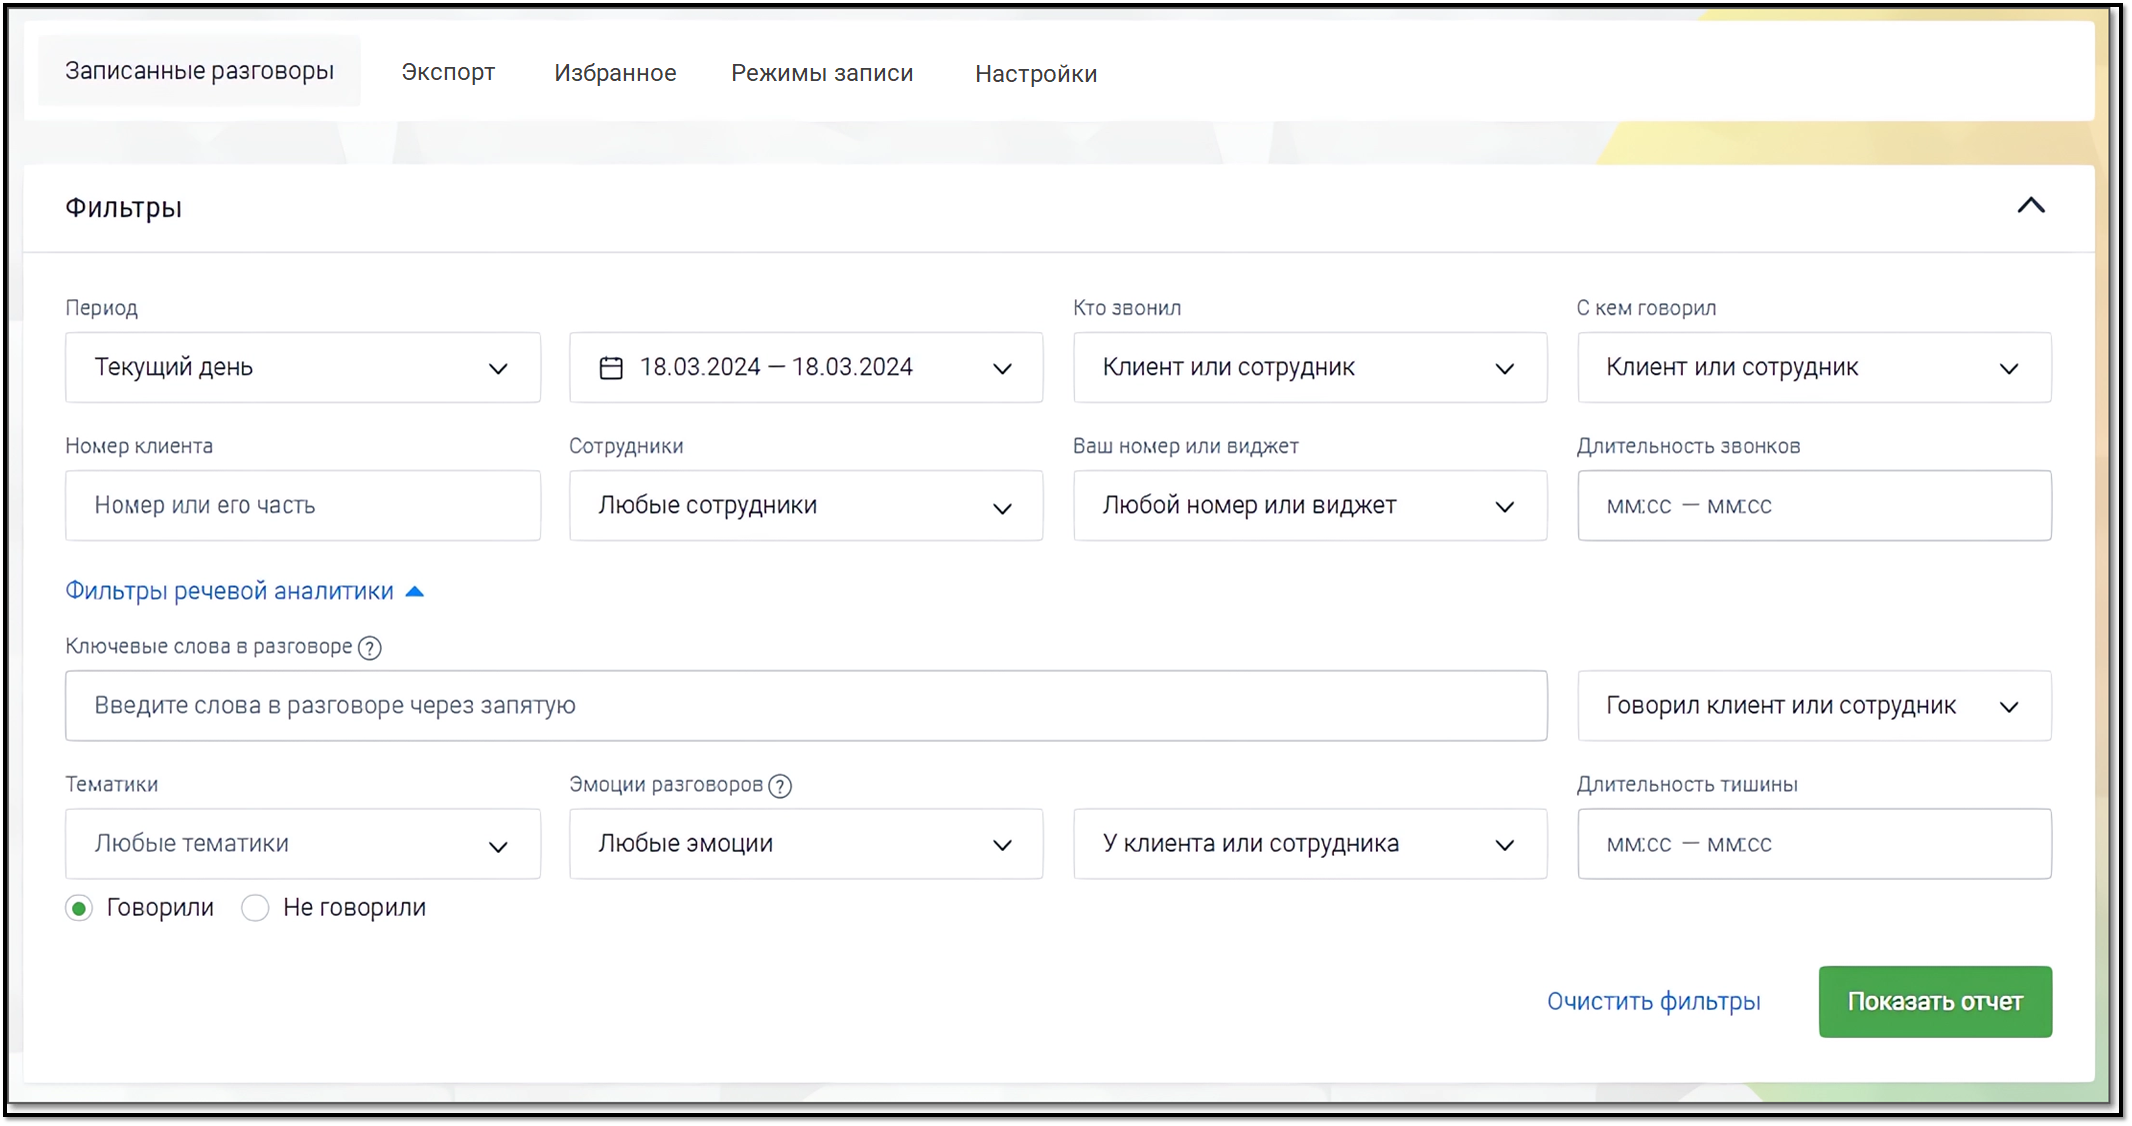Select the Не говорили radio button
Viewport: 2132px width, 1126px height.
(x=255, y=908)
